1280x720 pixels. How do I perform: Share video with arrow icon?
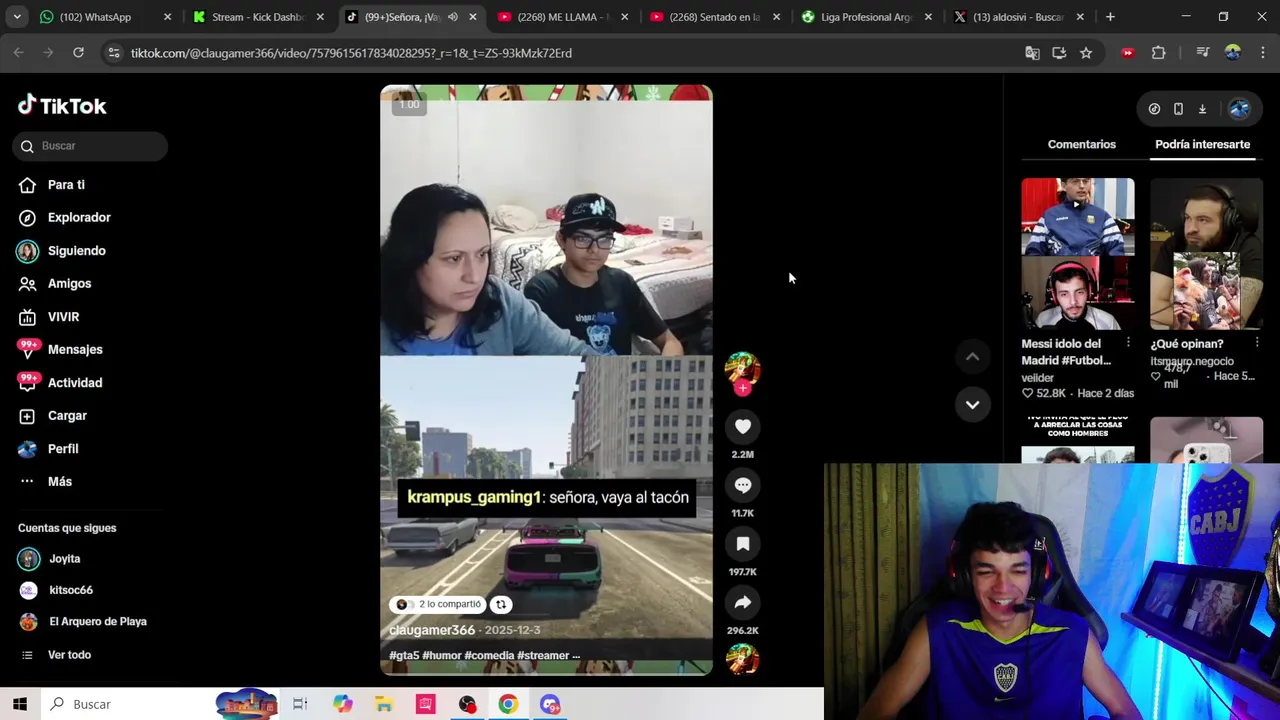(x=743, y=603)
